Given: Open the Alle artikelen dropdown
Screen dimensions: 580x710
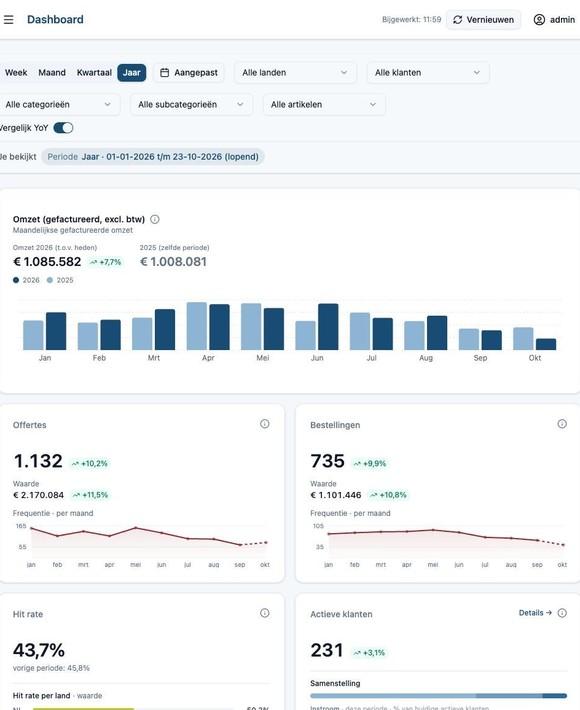Looking at the screenshot, I should coord(324,105).
